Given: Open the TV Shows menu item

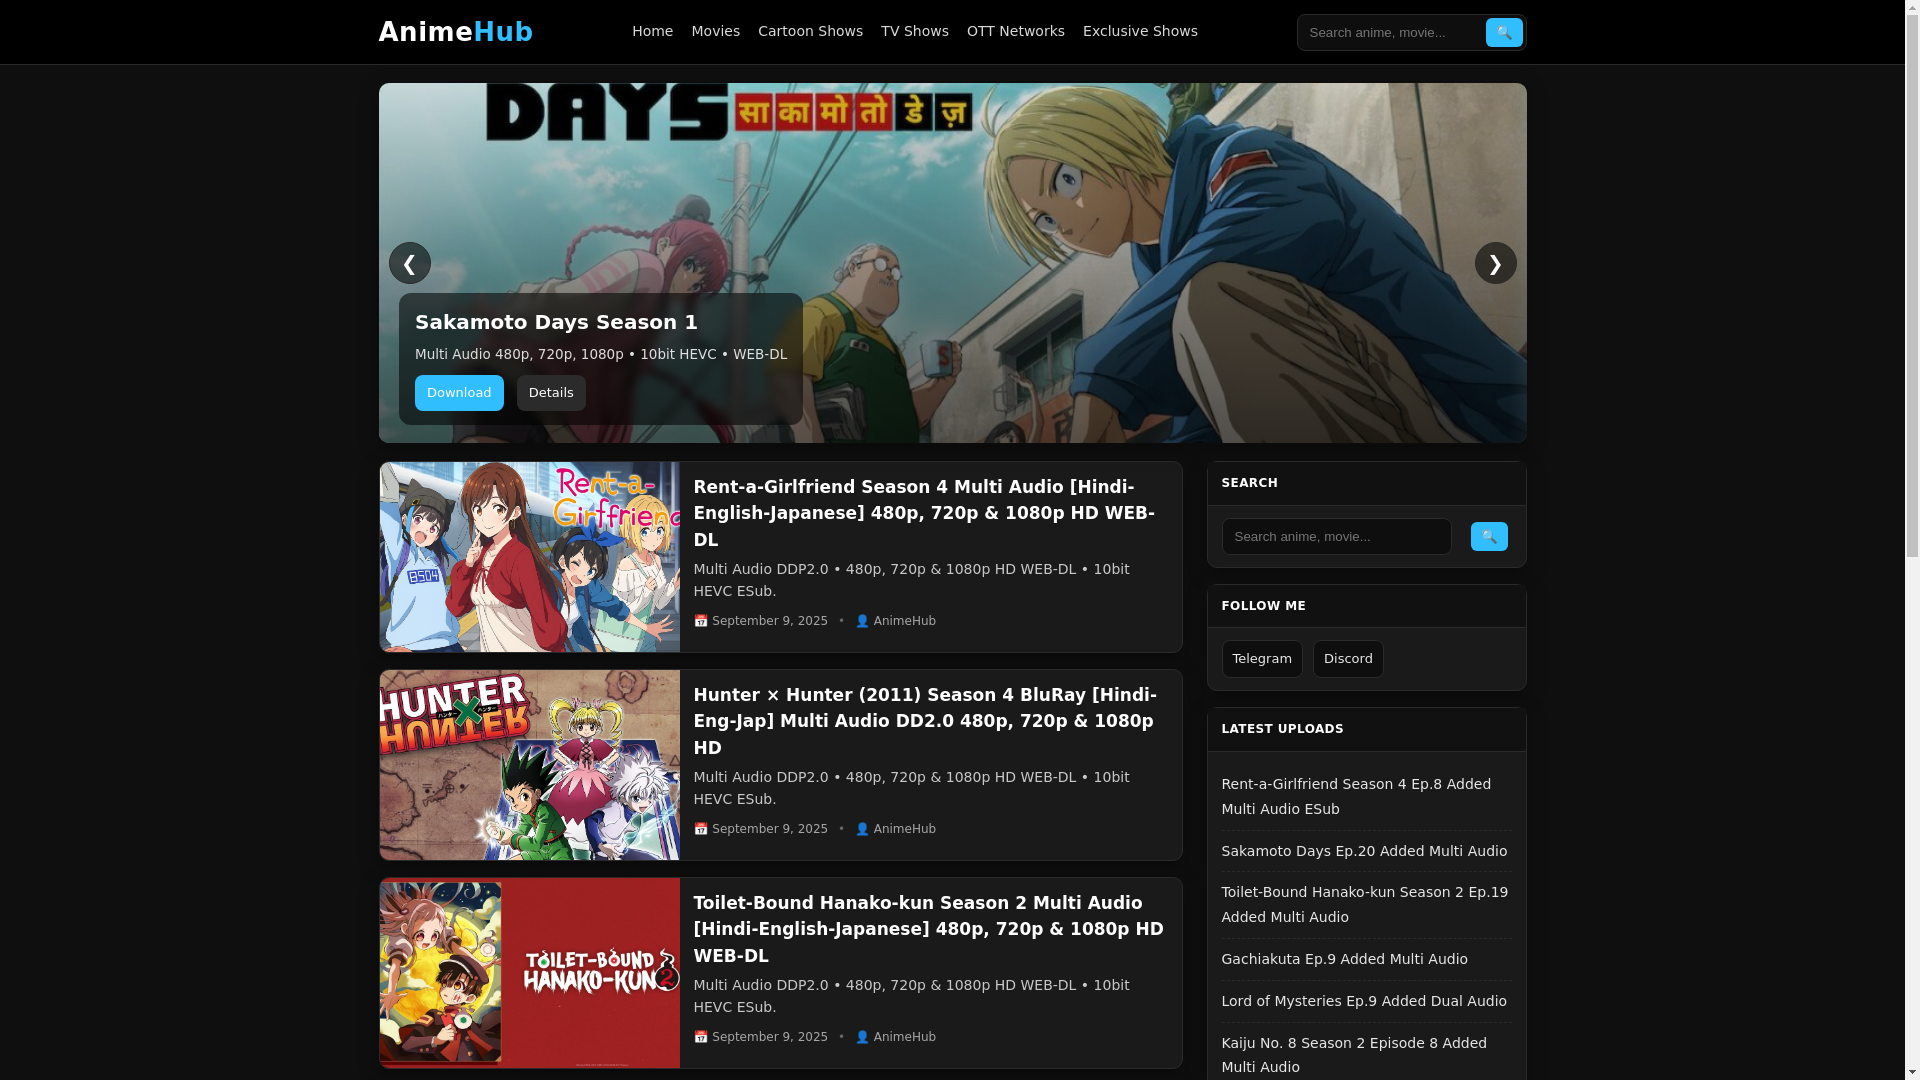Looking at the screenshot, I should point(914,31).
